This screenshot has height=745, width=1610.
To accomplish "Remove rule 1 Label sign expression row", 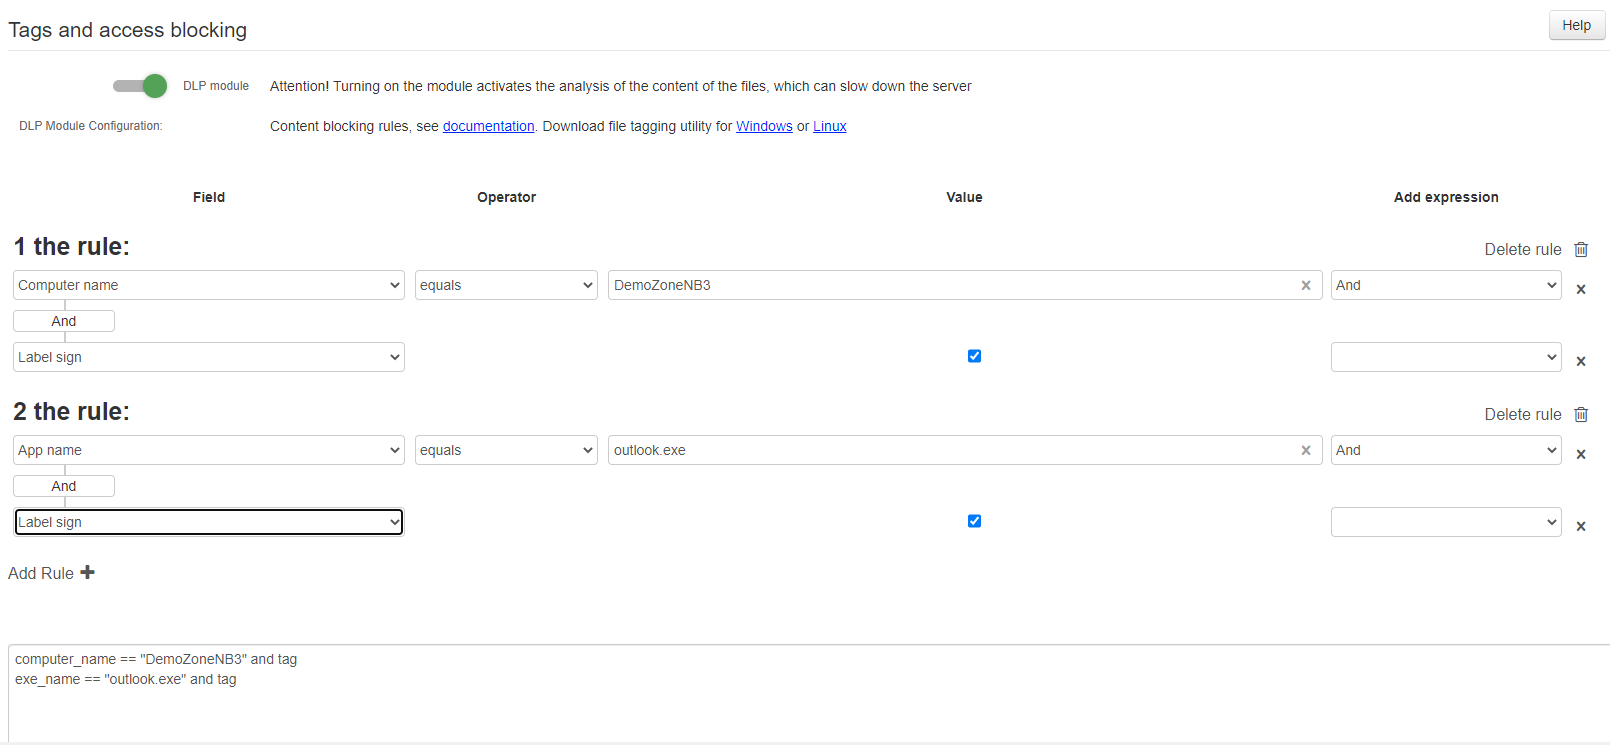I will [1581, 361].
